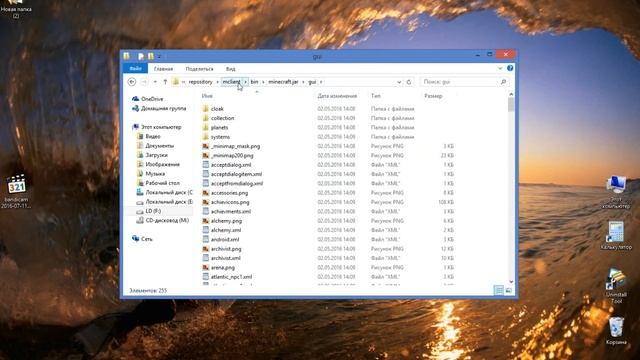Click the Back navigation arrow
This screenshot has height=360, width=640.
click(132, 82)
